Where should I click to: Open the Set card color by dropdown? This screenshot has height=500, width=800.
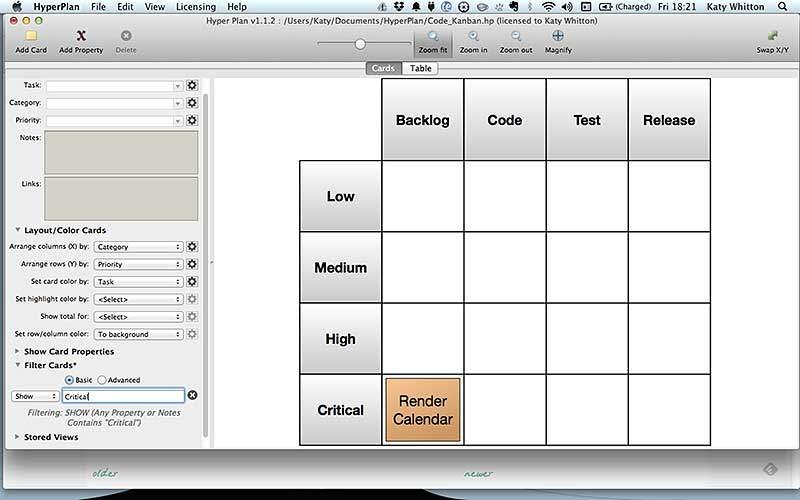[x=138, y=282]
